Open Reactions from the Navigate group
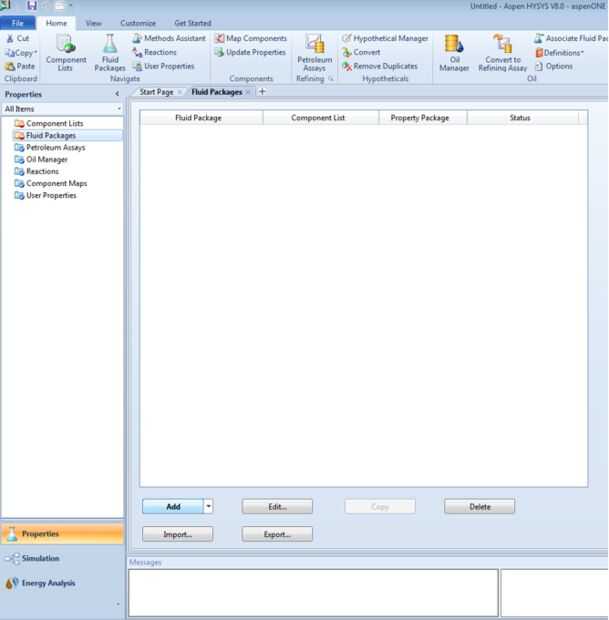609x620 pixels. click(155, 52)
